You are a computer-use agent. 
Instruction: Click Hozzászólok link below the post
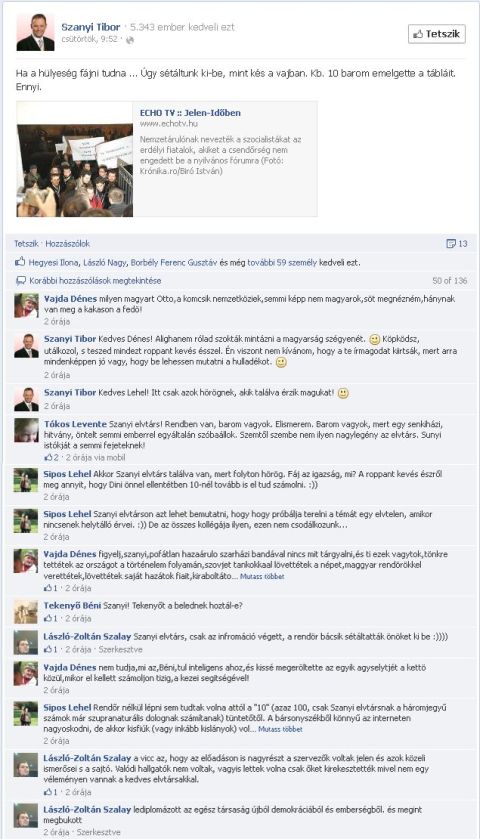point(67,243)
